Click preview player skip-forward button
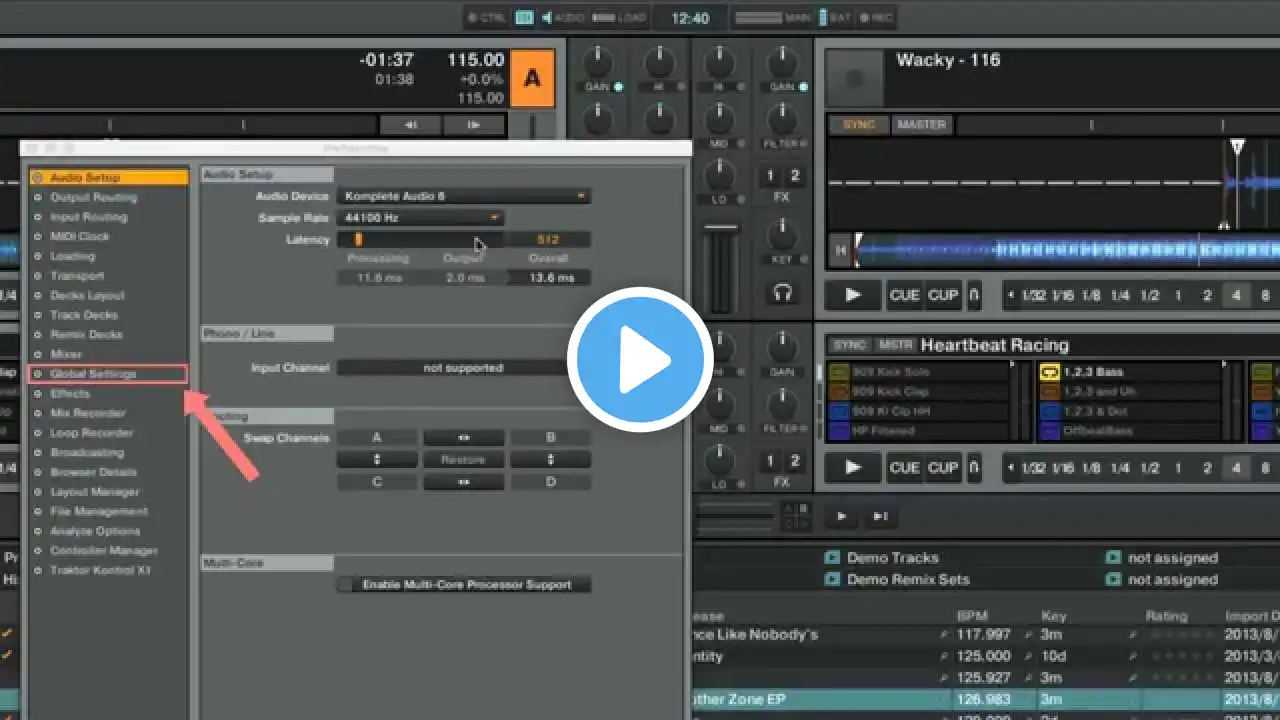 (x=880, y=516)
